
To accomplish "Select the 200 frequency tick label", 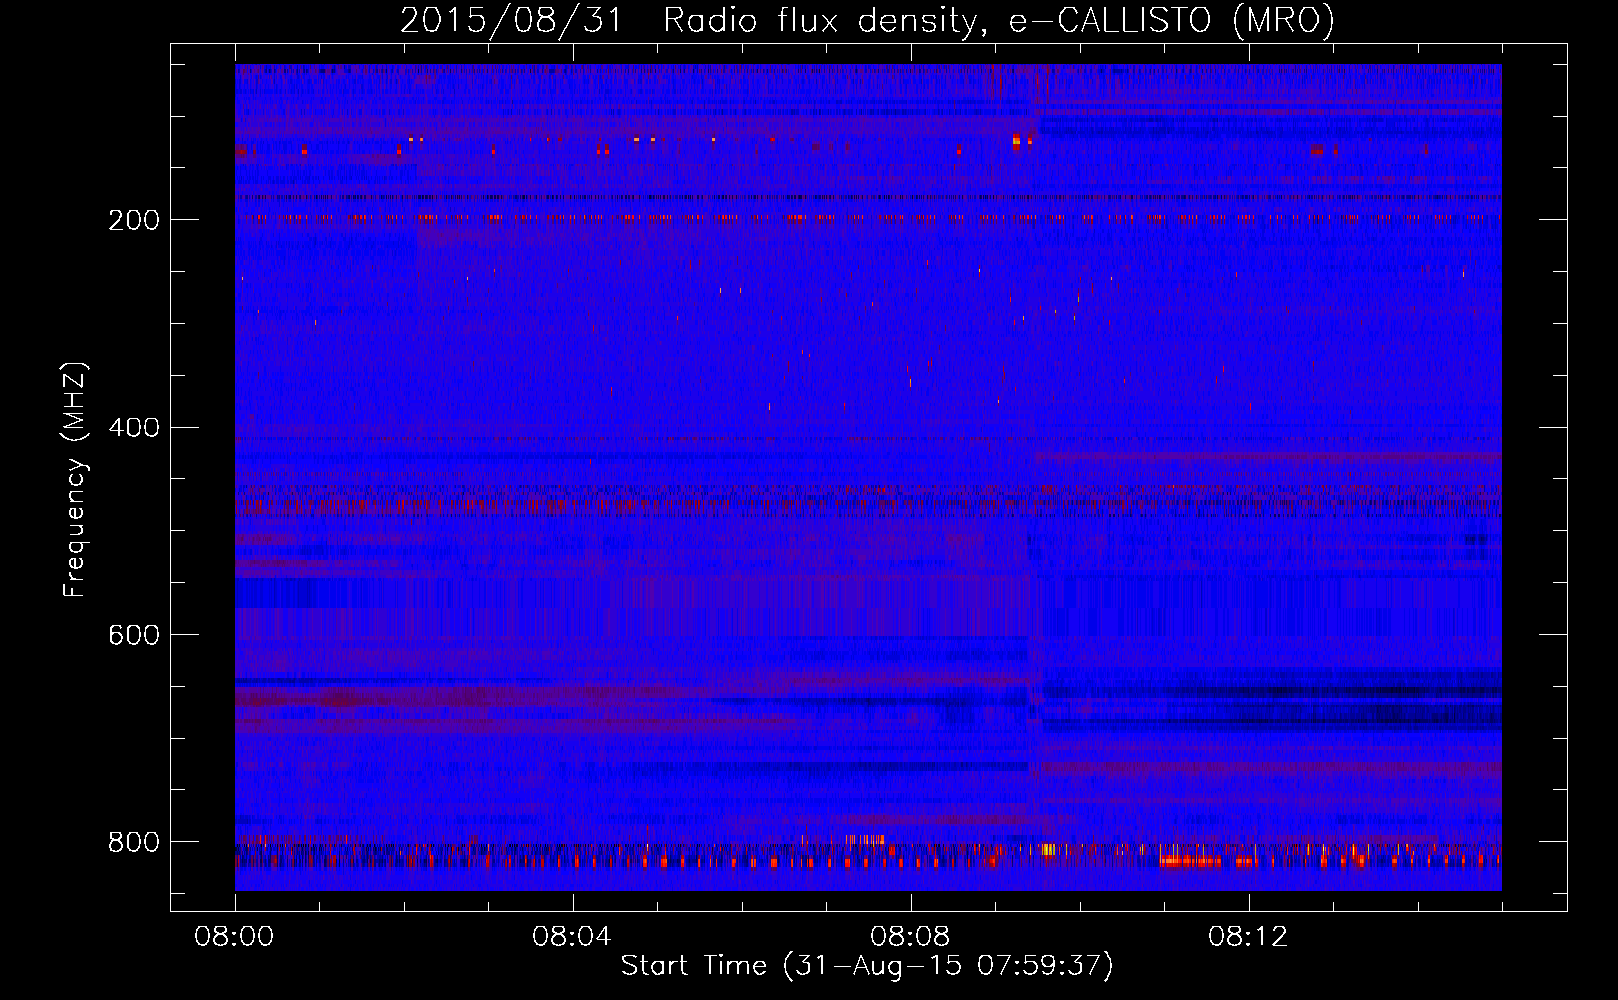I will [134, 220].
